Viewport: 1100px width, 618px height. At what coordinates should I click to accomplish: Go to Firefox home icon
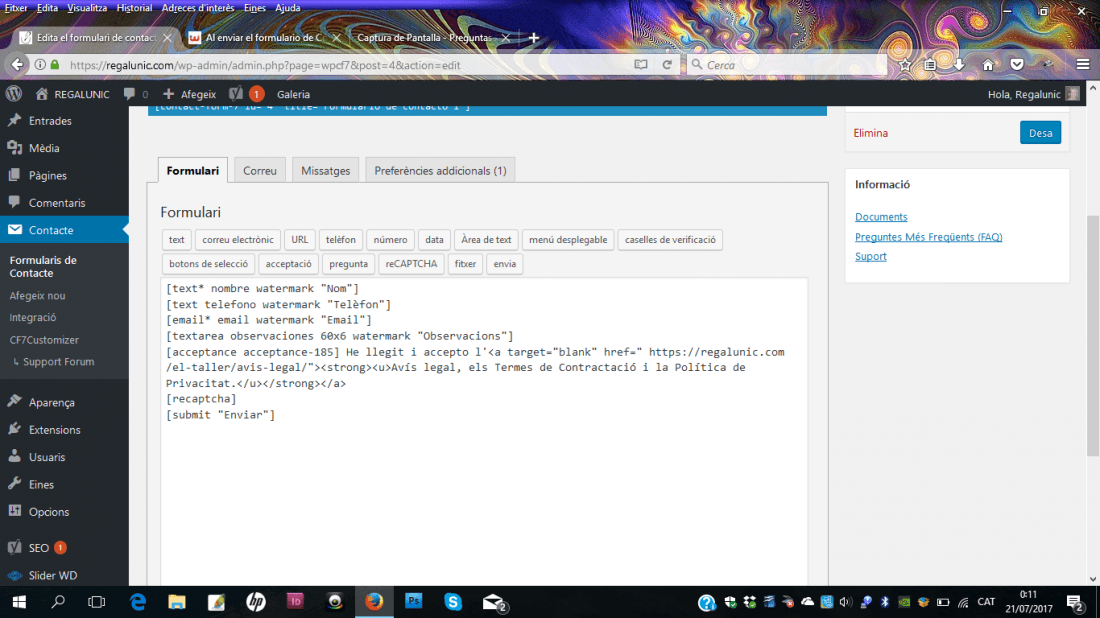pos(988,65)
